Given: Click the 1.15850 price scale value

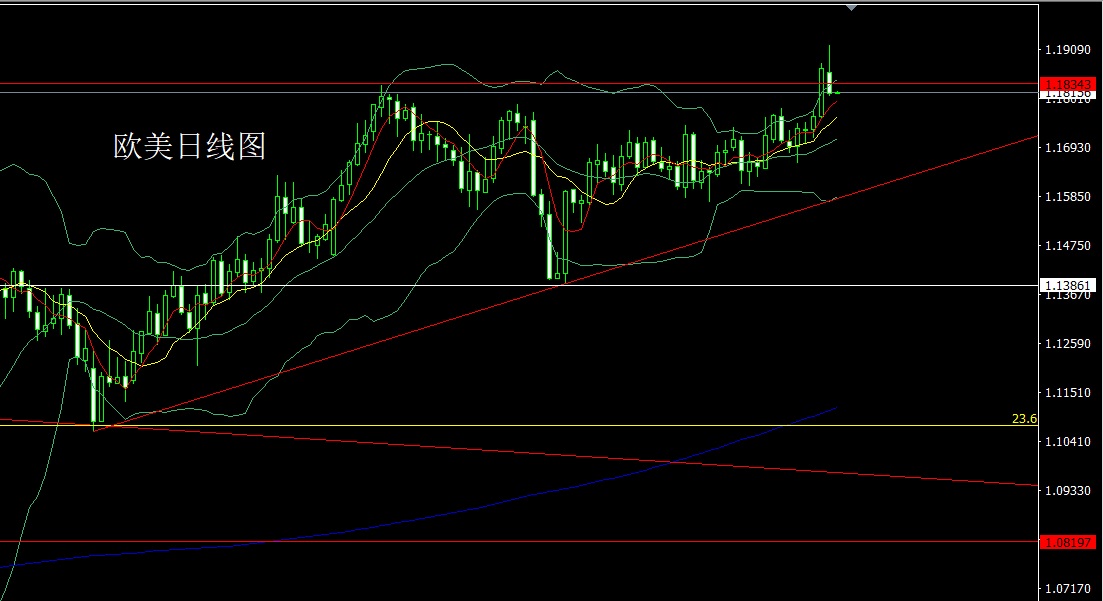Looking at the screenshot, I should click(1067, 196).
